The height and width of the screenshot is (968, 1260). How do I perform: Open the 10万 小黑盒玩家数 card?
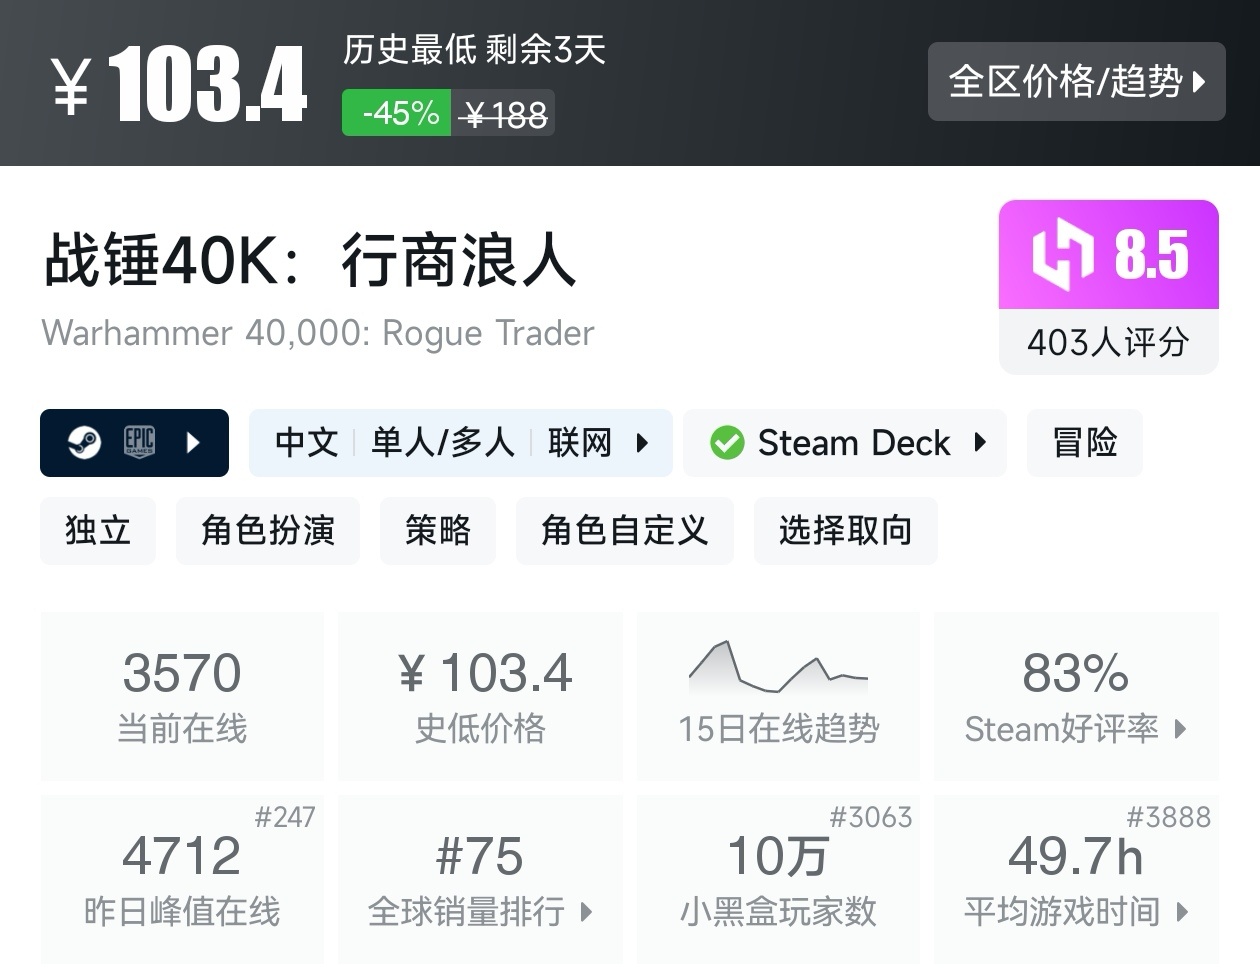pyautogui.click(x=778, y=880)
